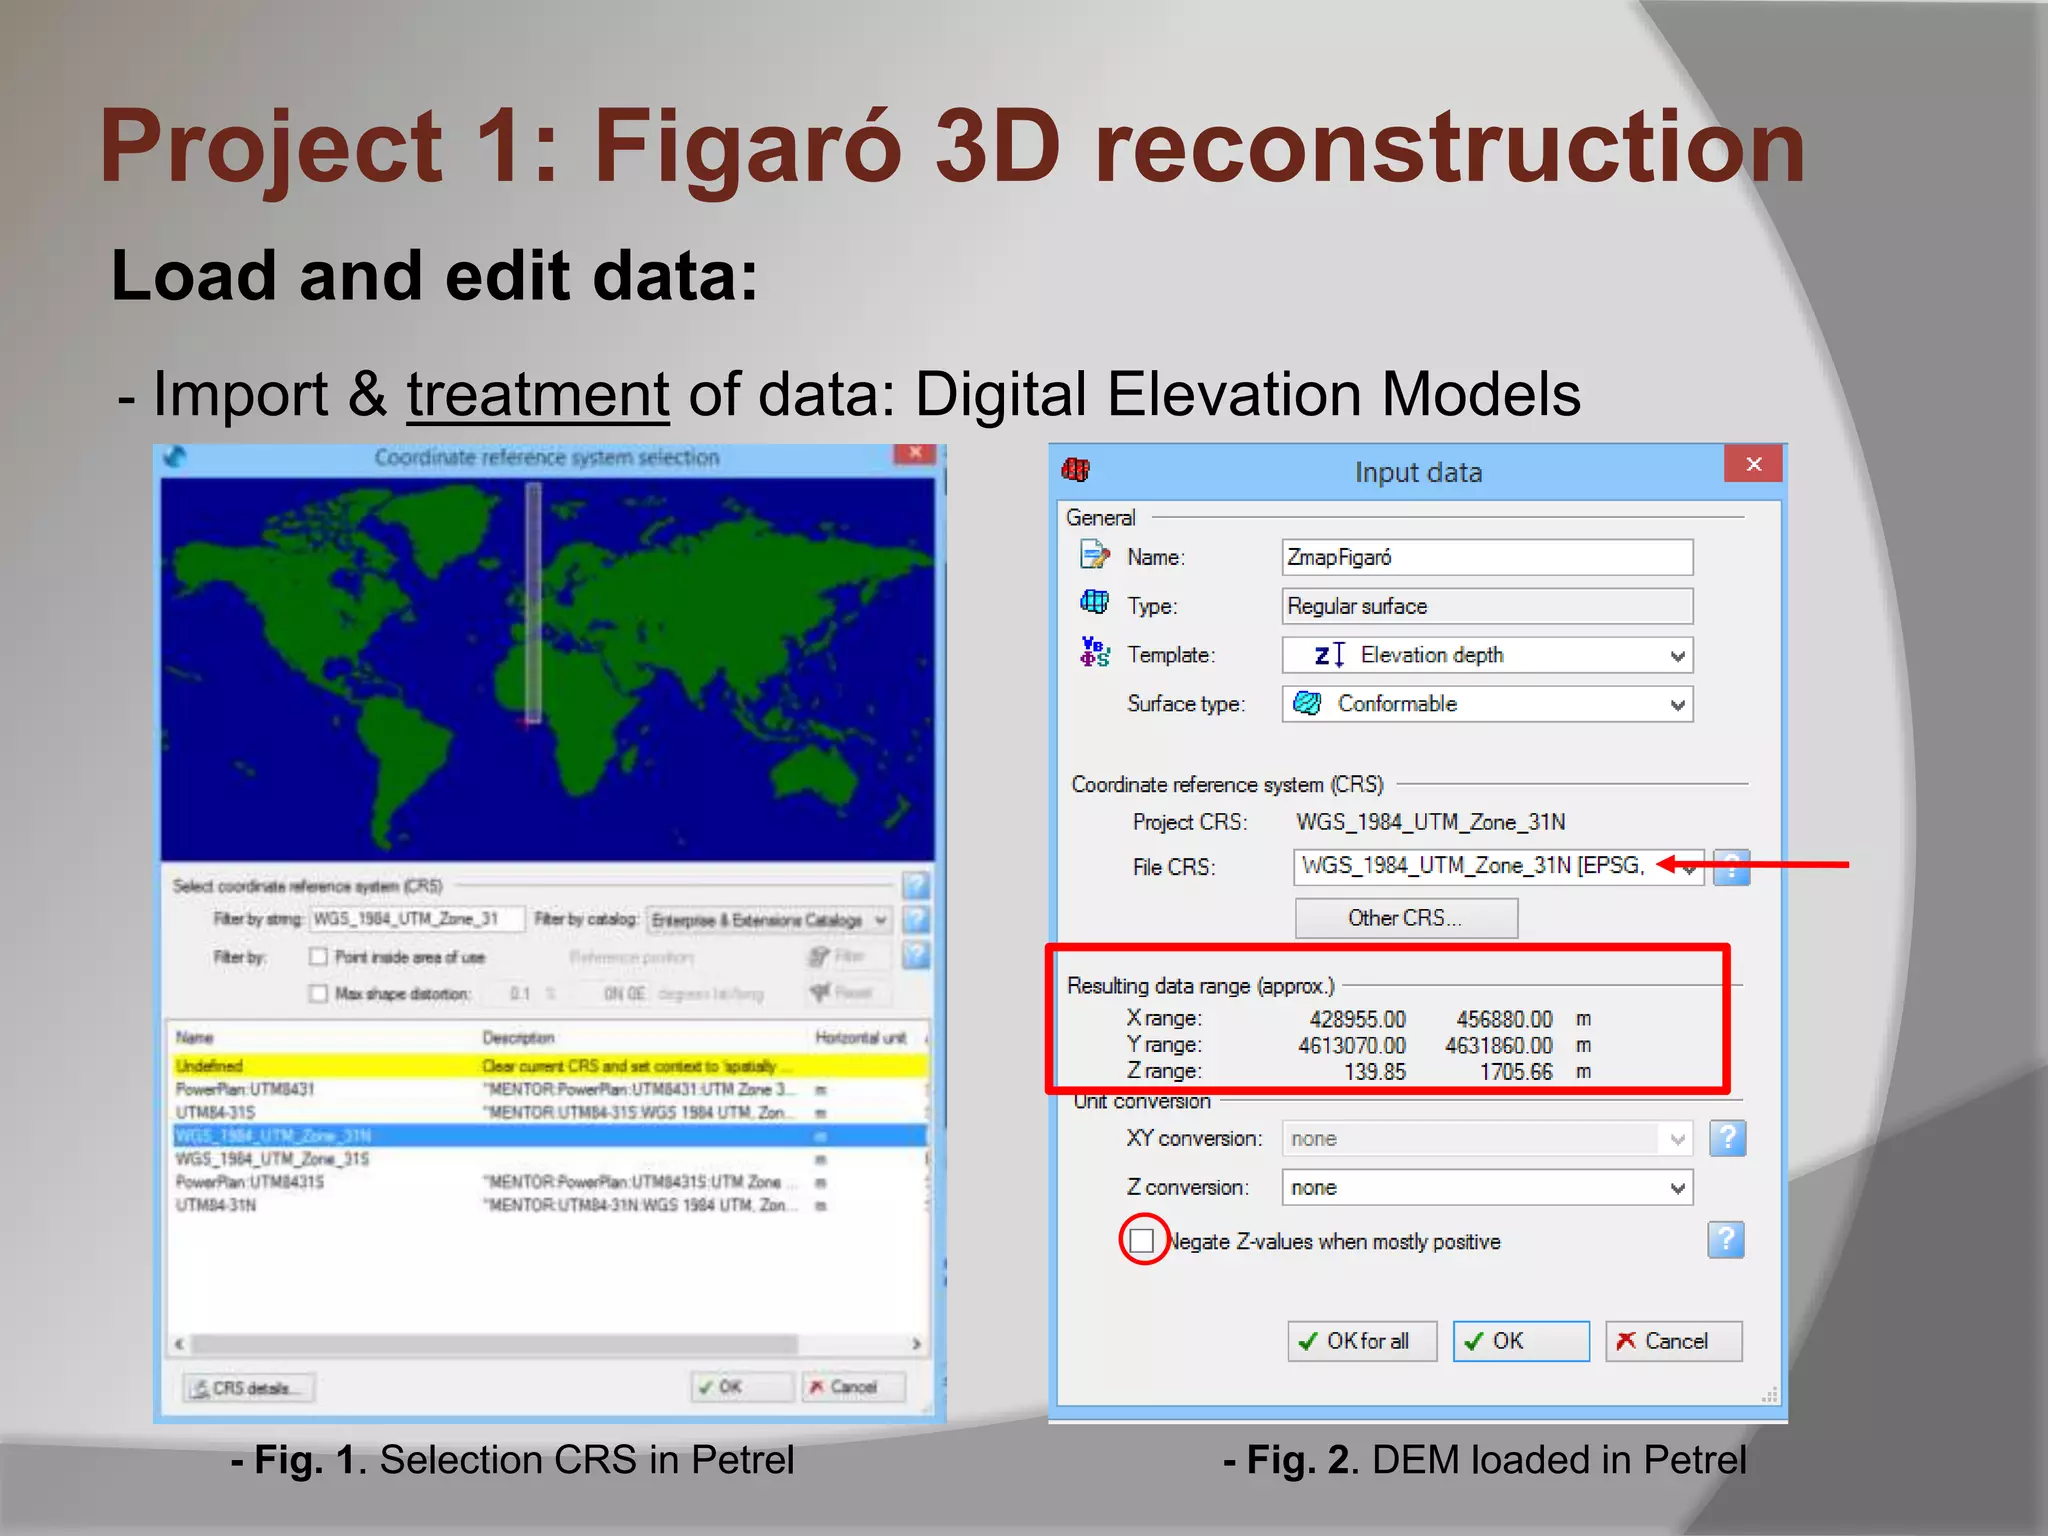Click the Template icon in Input data
This screenshot has height=1536, width=2048.
(1094, 653)
